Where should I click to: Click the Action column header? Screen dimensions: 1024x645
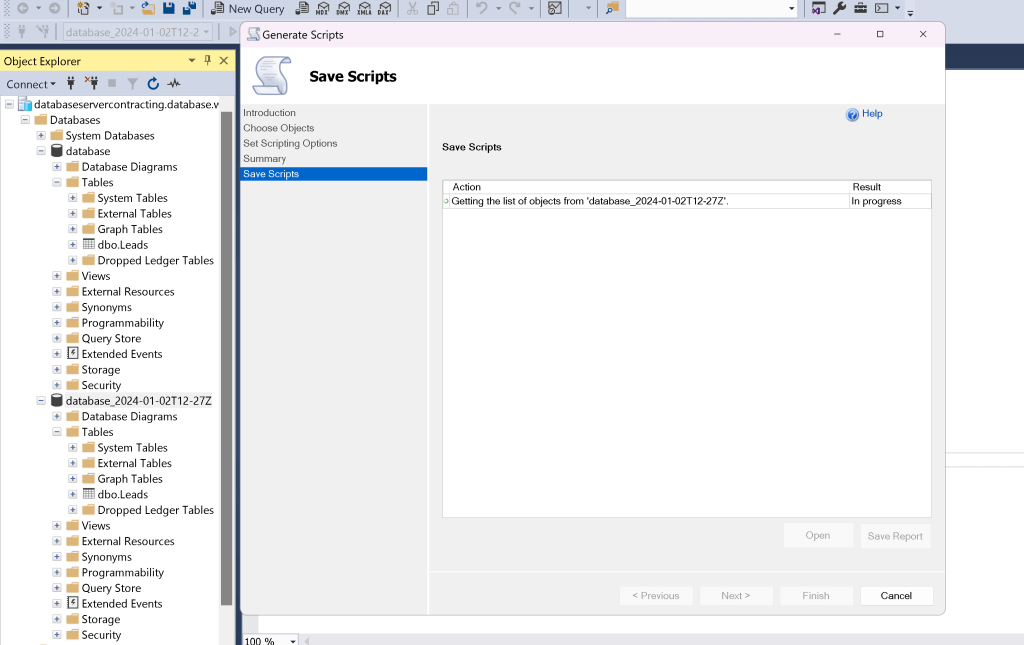[647, 187]
